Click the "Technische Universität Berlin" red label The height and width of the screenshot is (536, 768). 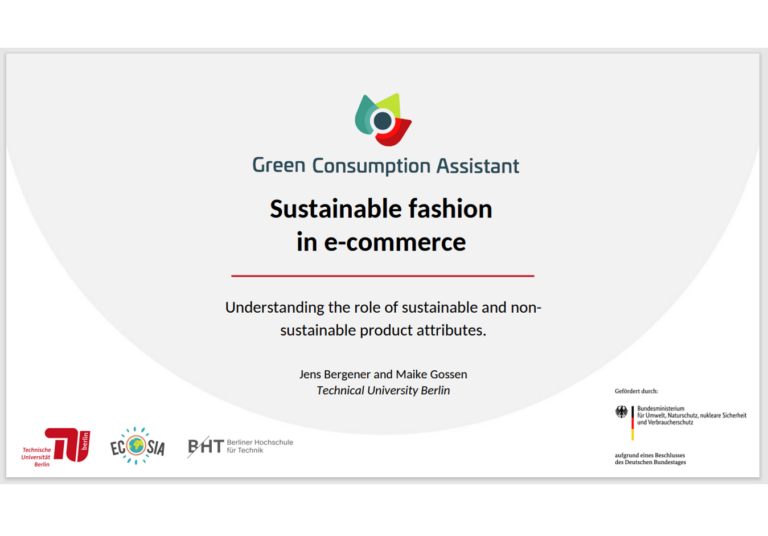(35, 457)
